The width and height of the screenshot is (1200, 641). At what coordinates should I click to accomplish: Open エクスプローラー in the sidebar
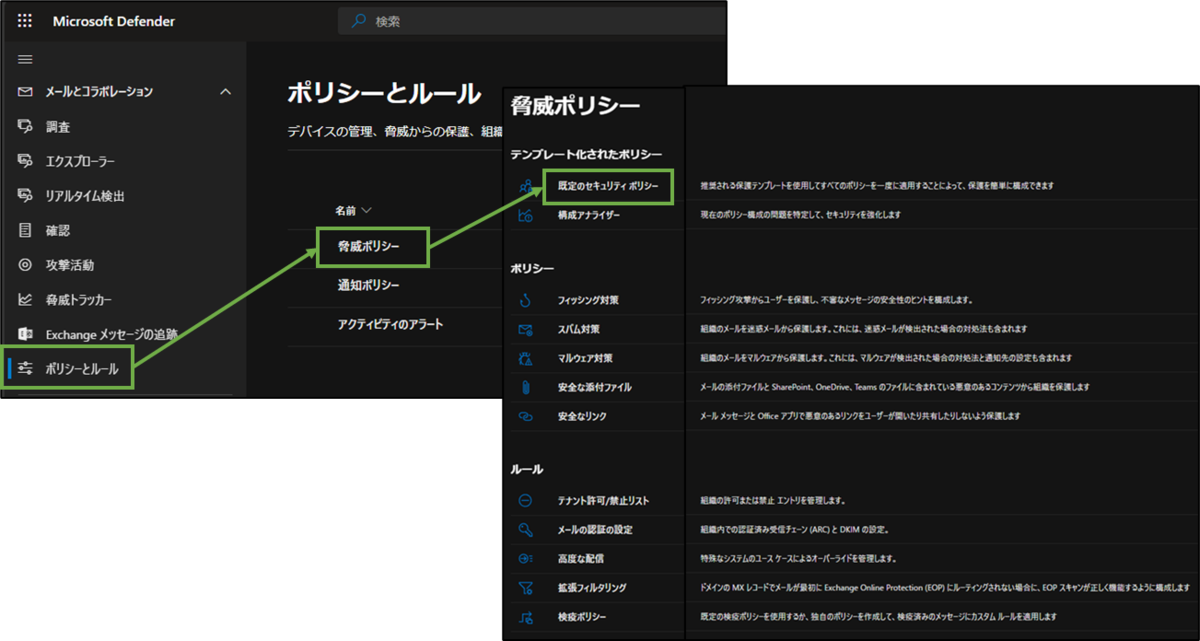(x=80, y=161)
